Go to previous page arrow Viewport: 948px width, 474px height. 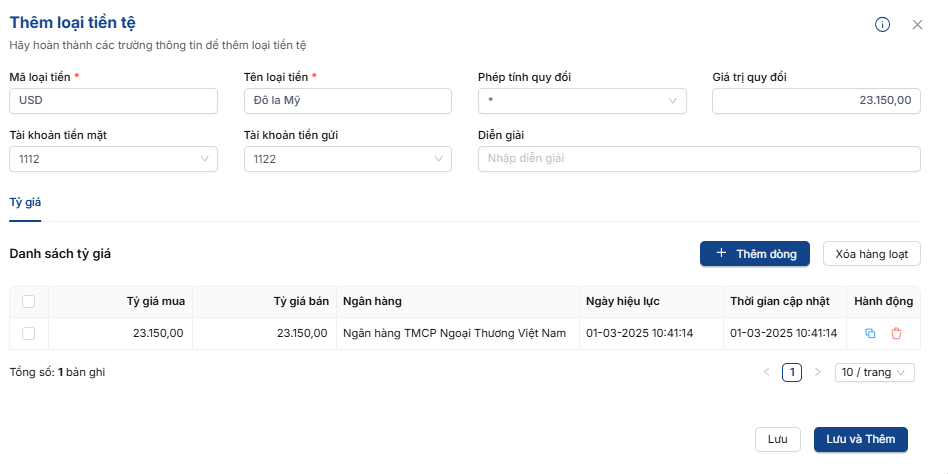(x=767, y=372)
